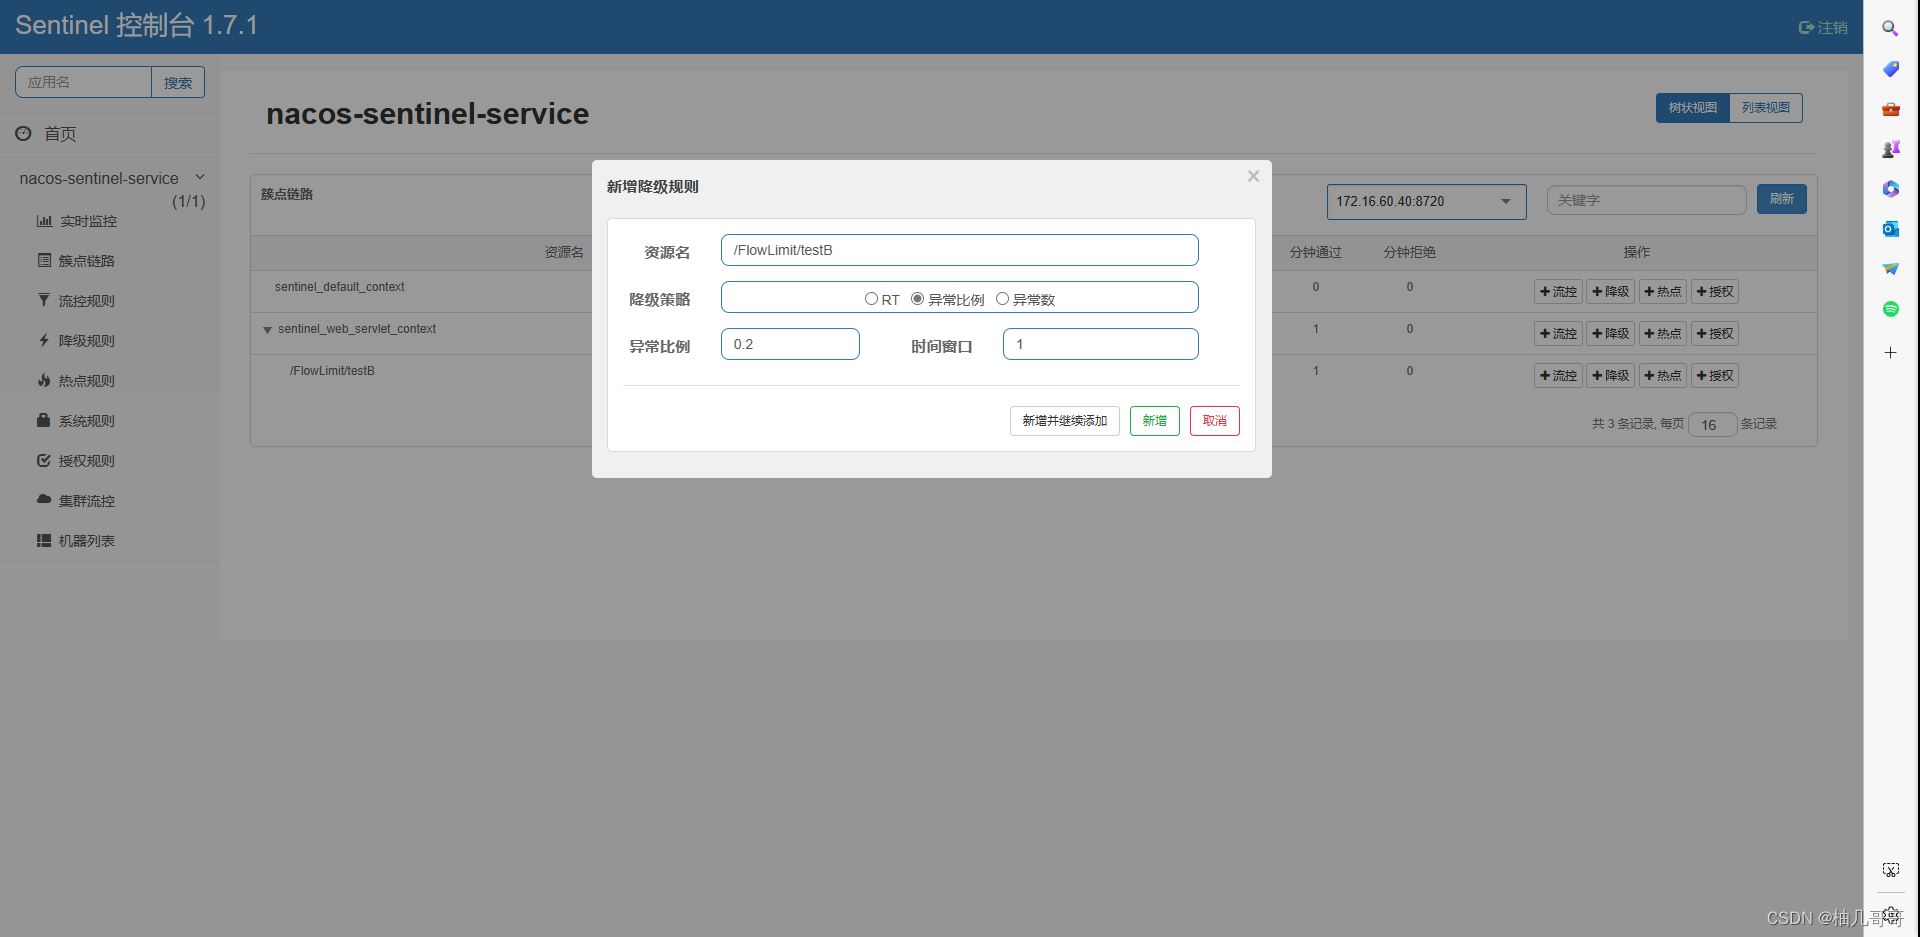Click +热点 for sentinel_default_context row
The height and width of the screenshot is (937, 1920).
[x=1662, y=292]
